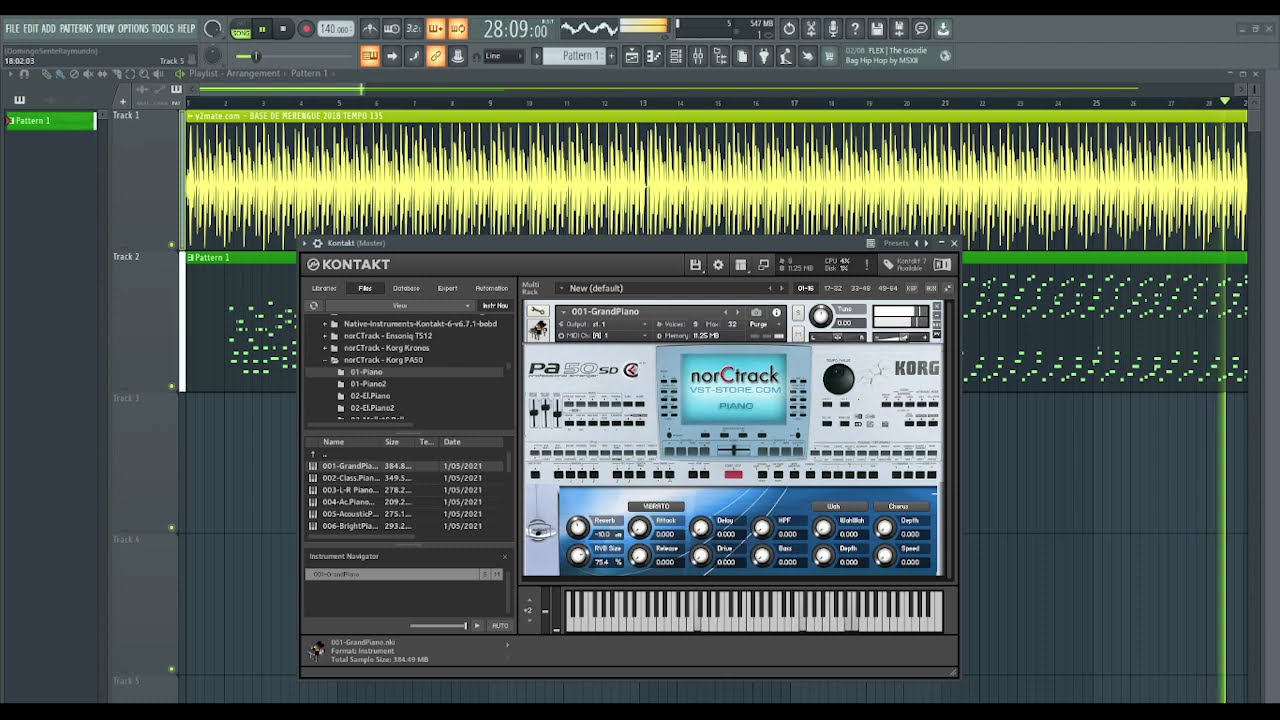The width and height of the screenshot is (1280, 720).
Task: Click the Play/Pause transport button
Action: tap(262, 29)
